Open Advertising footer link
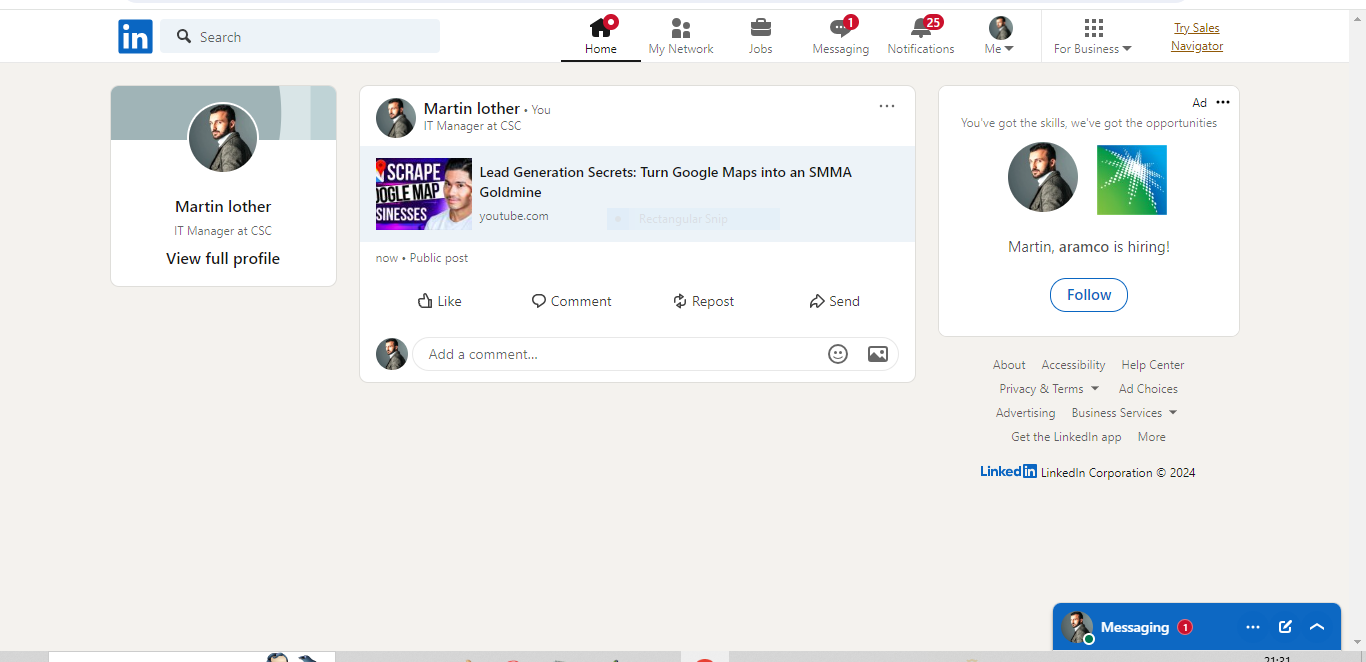Image resolution: width=1366 pixels, height=662 pixels. (x=1025, y=413)
